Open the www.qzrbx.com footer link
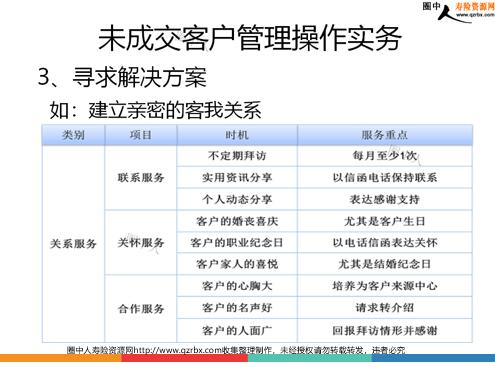The height and width of the screenshot is (367, 495). tap(177, 350)
